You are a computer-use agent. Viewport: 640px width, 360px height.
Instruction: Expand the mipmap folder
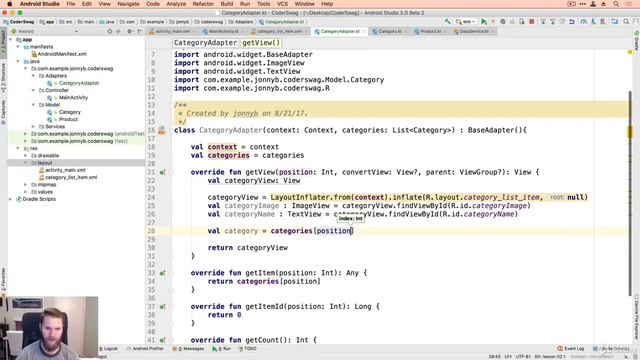[x=26, y=184]
